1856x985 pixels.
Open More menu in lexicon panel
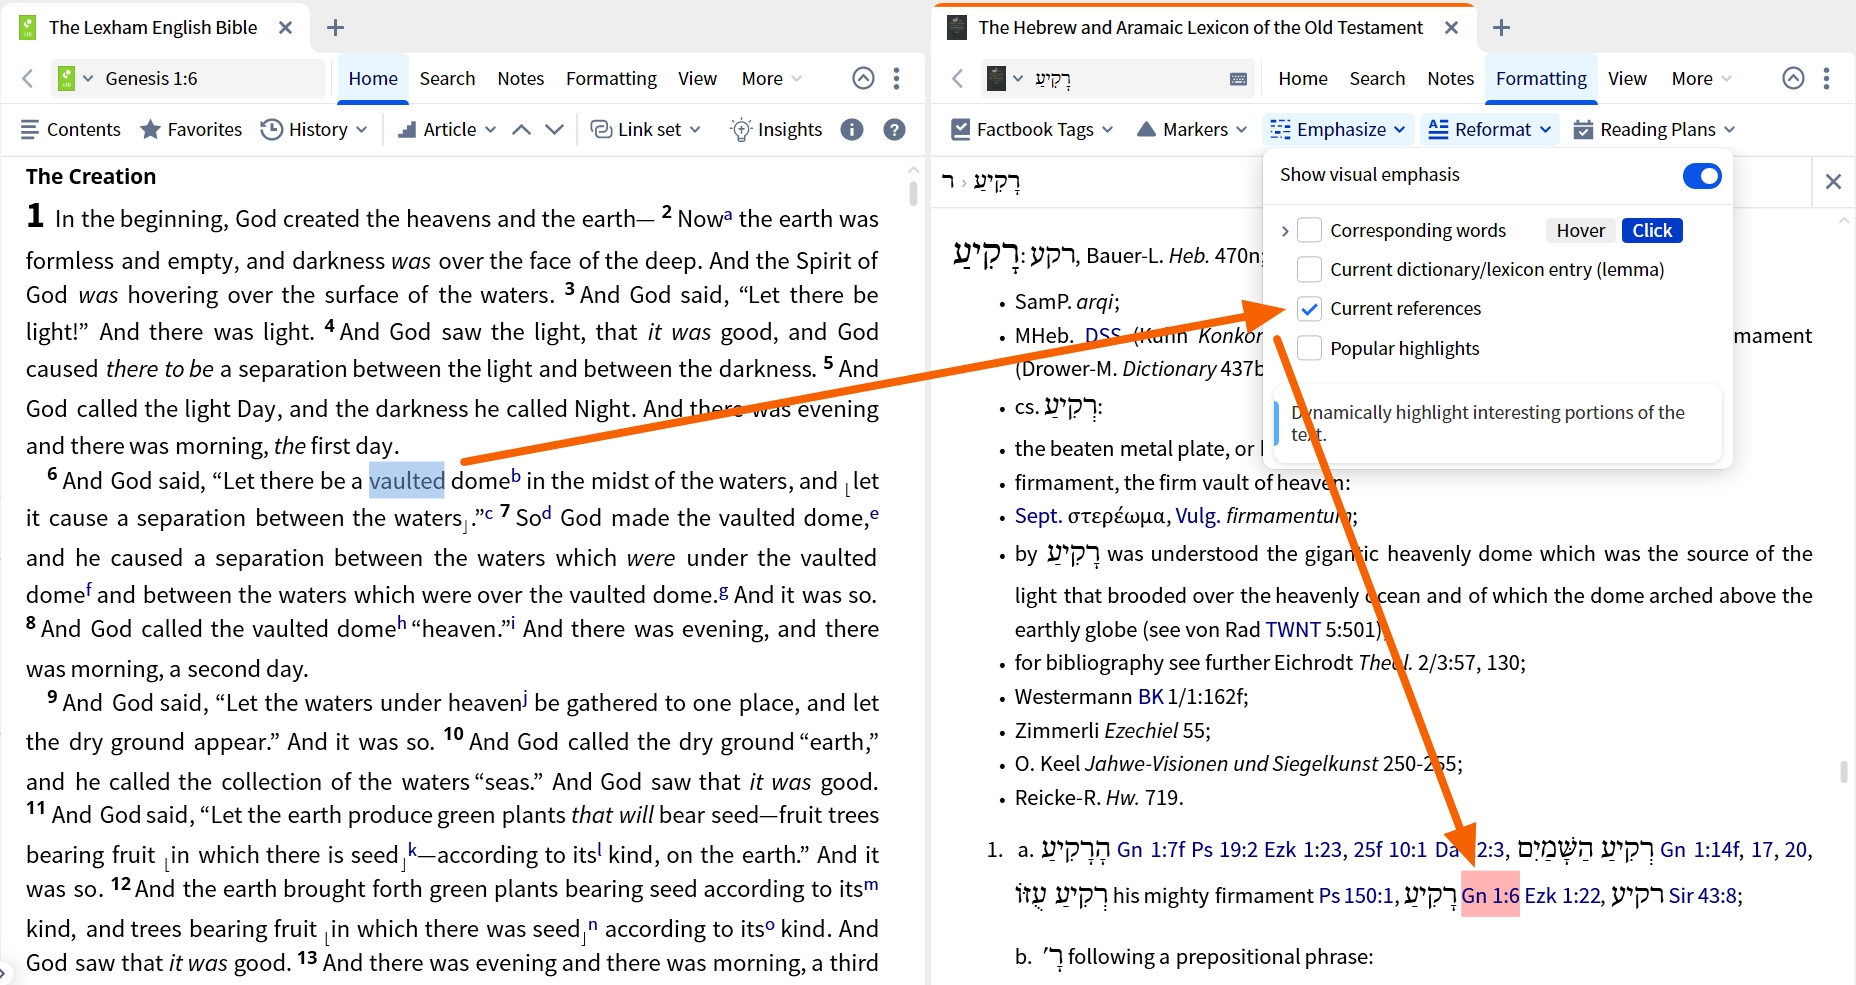coord(1701,78)
